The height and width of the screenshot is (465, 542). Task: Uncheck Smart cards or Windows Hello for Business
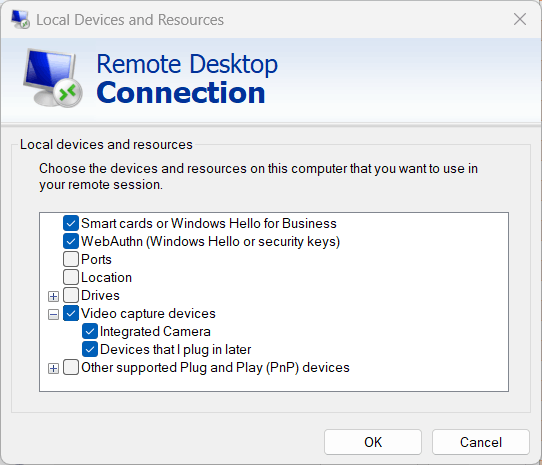click(71, 223)
